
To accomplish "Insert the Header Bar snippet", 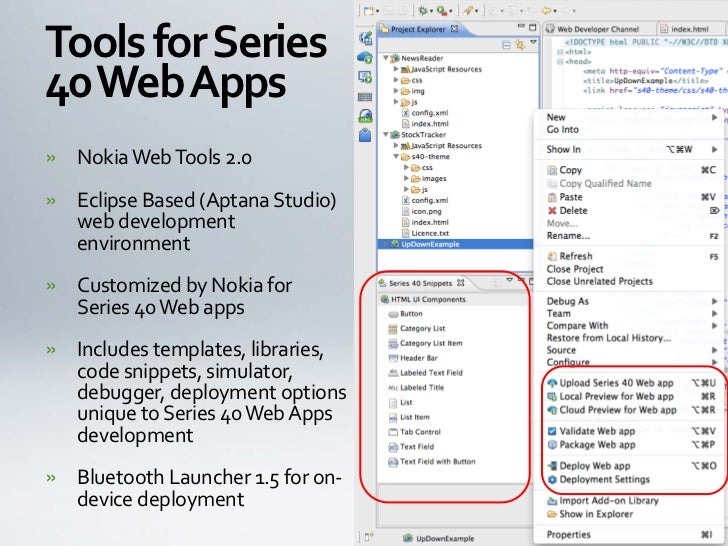I will [413, 358].
